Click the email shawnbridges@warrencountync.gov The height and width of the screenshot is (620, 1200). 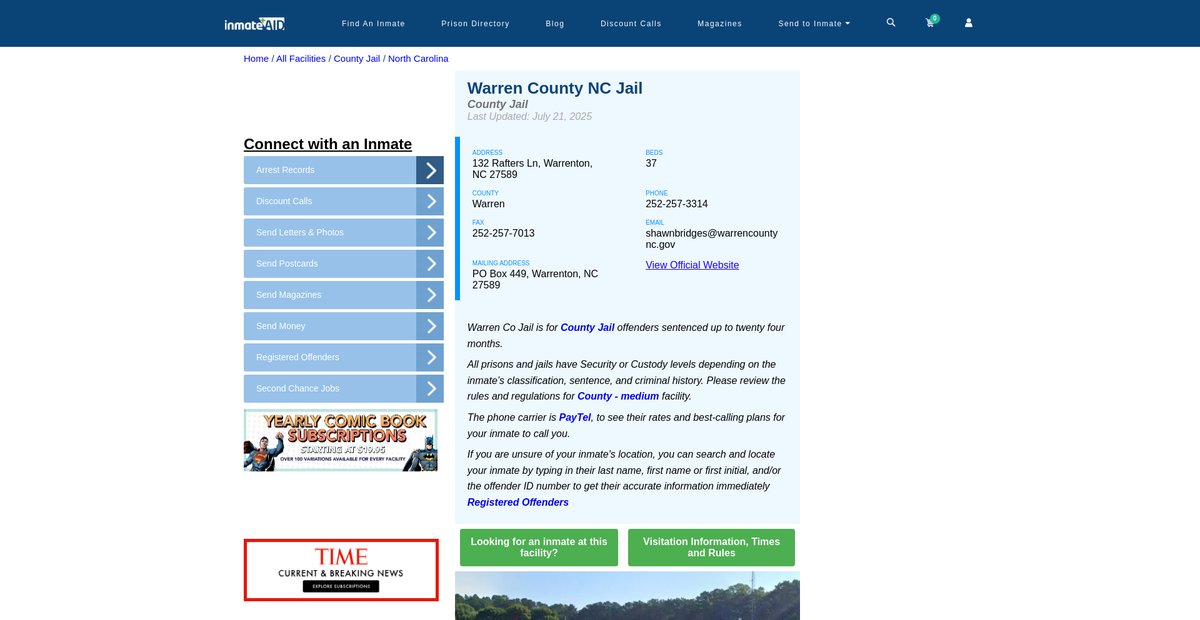[x=712, y=239]
